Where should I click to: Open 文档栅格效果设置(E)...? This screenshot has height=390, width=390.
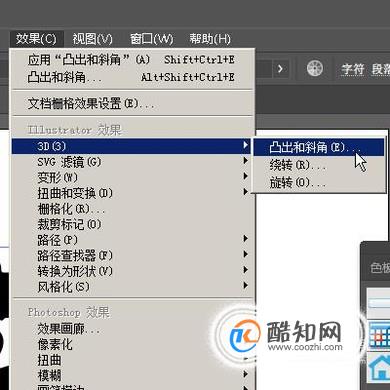(x=133, y=104)
